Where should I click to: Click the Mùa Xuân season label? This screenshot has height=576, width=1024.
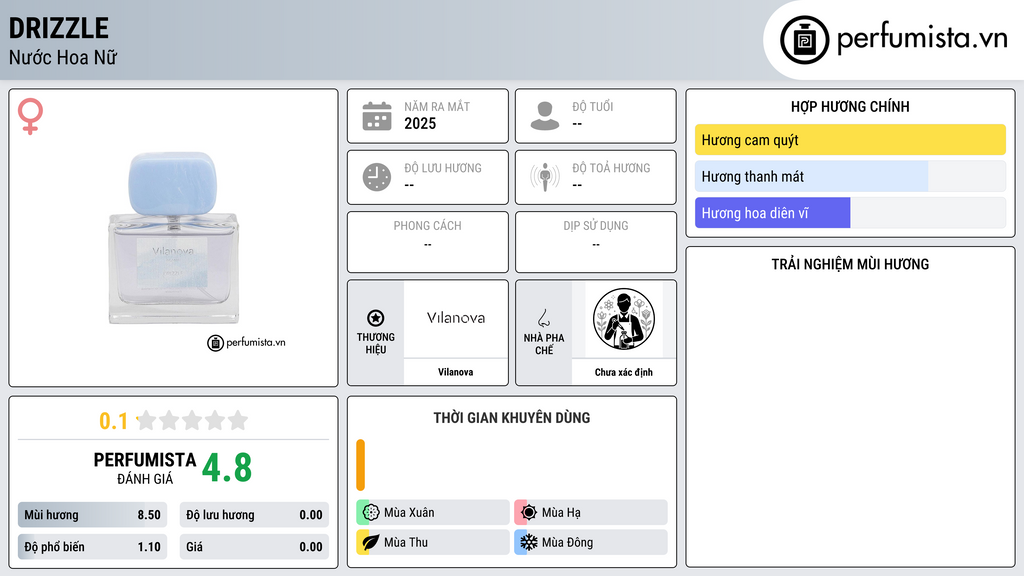point(409,513)
